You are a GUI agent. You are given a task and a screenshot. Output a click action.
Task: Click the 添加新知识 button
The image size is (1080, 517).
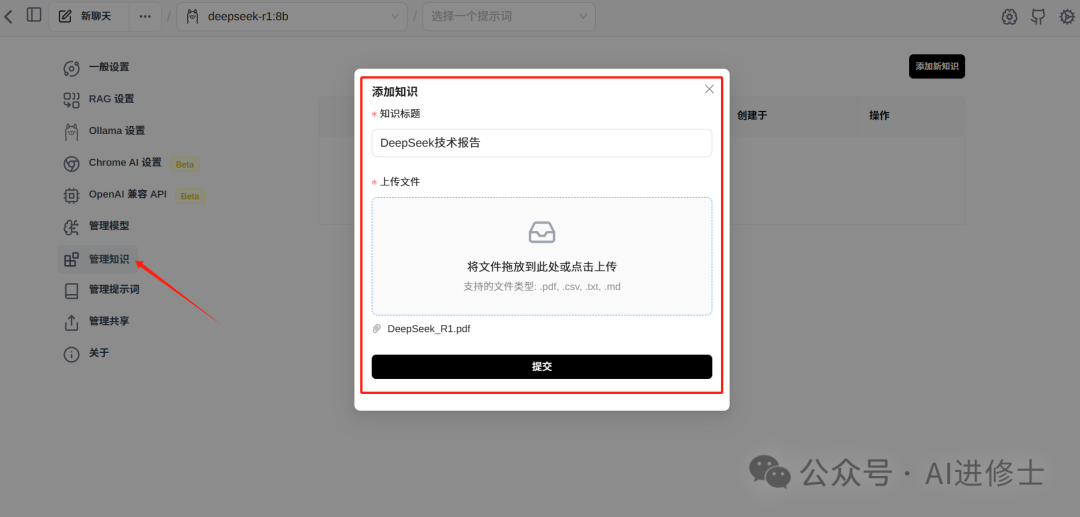(937, 67)
